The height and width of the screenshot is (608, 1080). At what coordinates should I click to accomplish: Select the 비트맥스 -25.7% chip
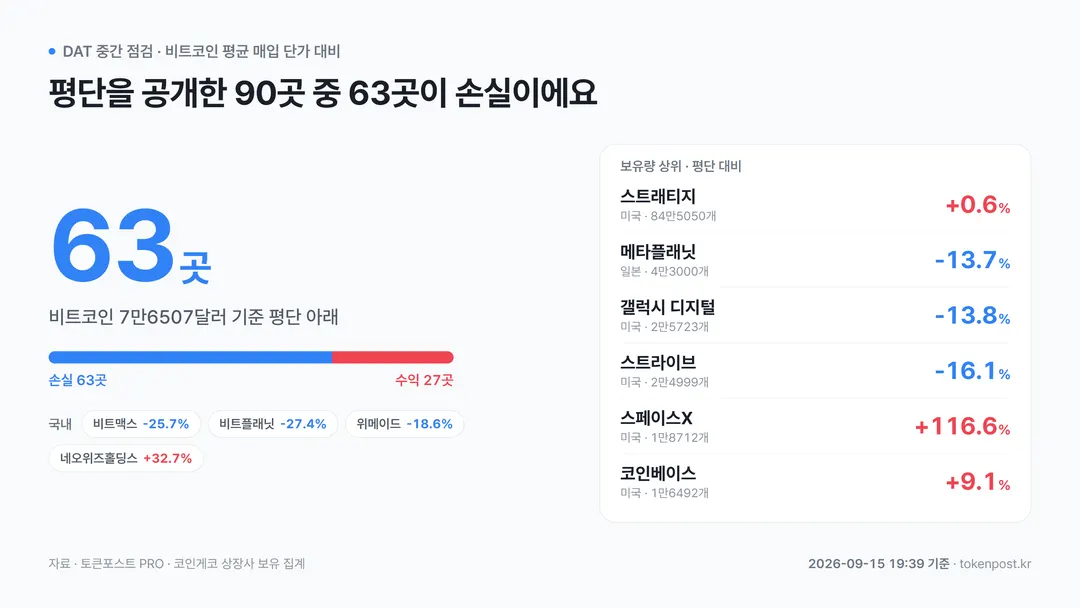coord(141,424)
